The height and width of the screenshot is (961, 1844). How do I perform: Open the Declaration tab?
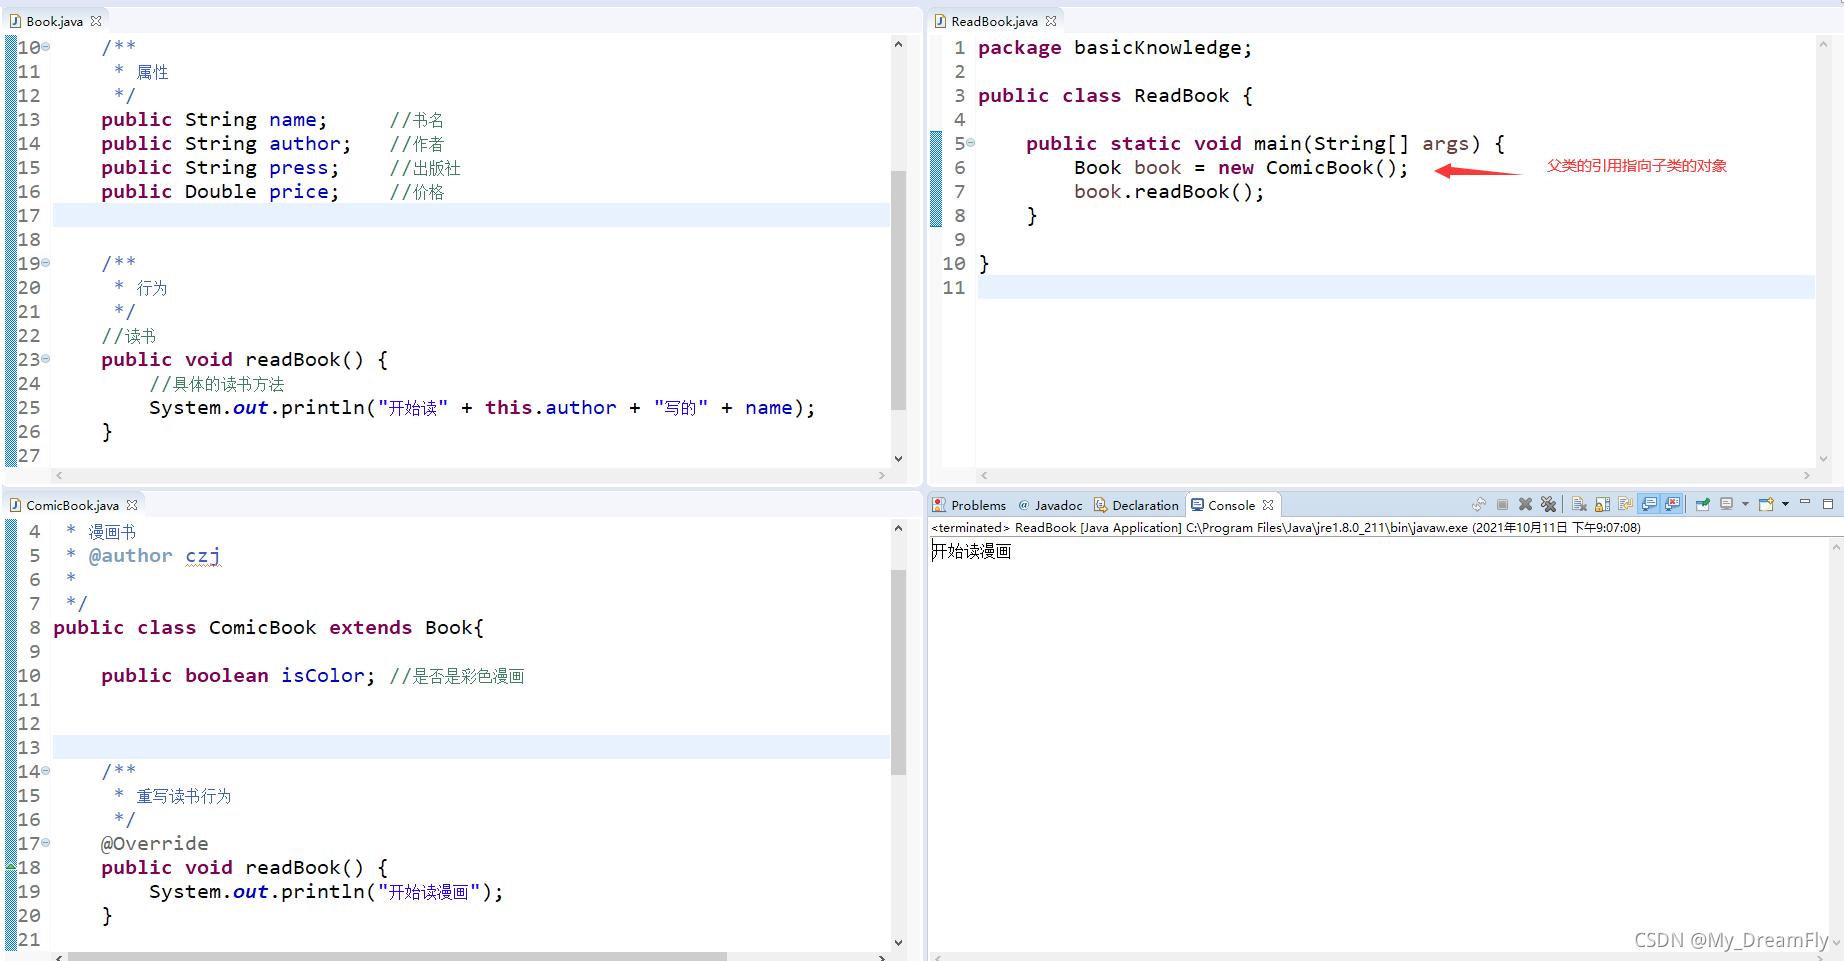click(1136, 505)
